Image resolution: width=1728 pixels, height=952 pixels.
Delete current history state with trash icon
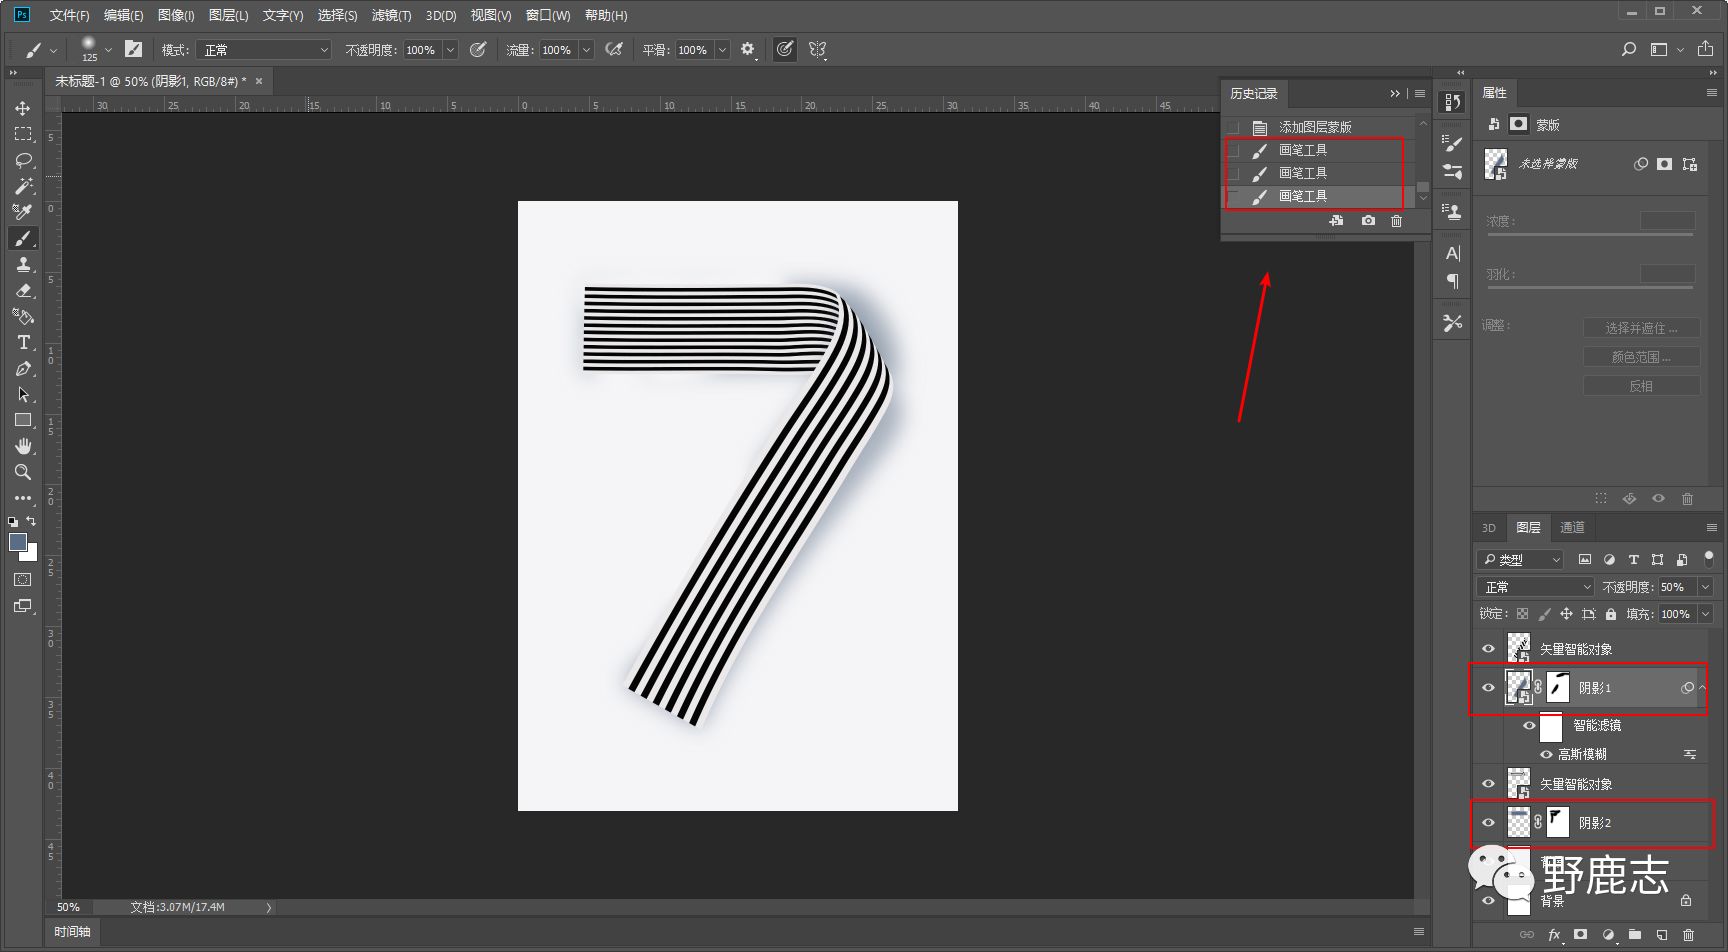1396,221
